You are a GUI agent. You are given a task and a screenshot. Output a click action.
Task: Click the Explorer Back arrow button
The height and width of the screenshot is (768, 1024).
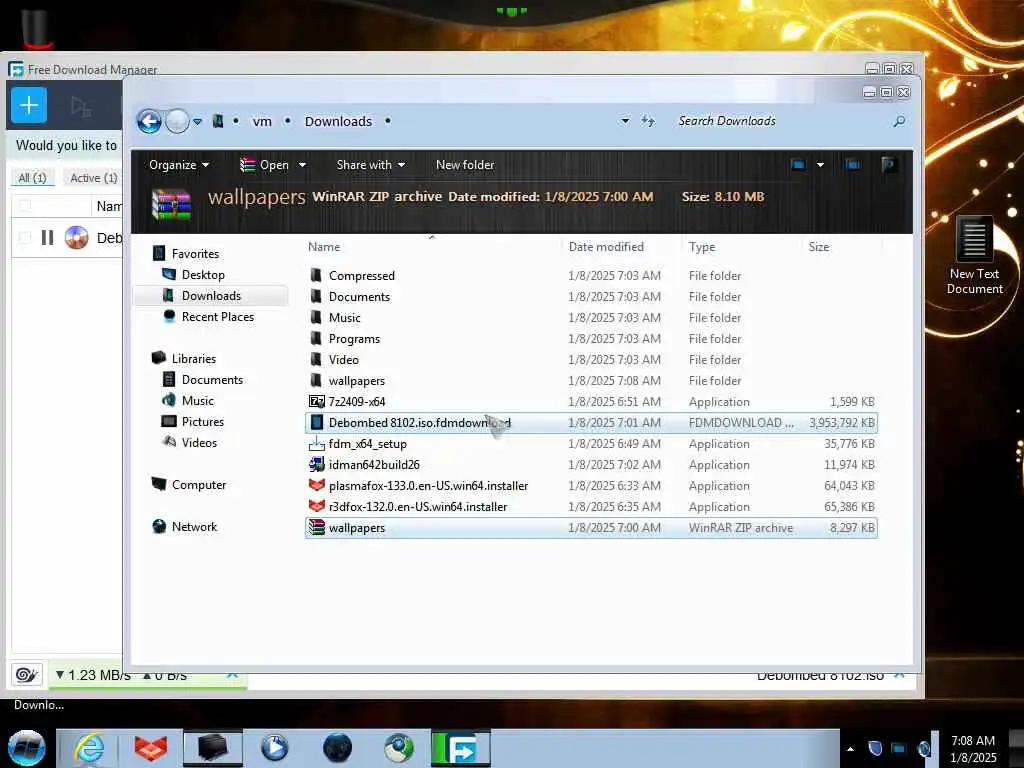coord(149,121)
